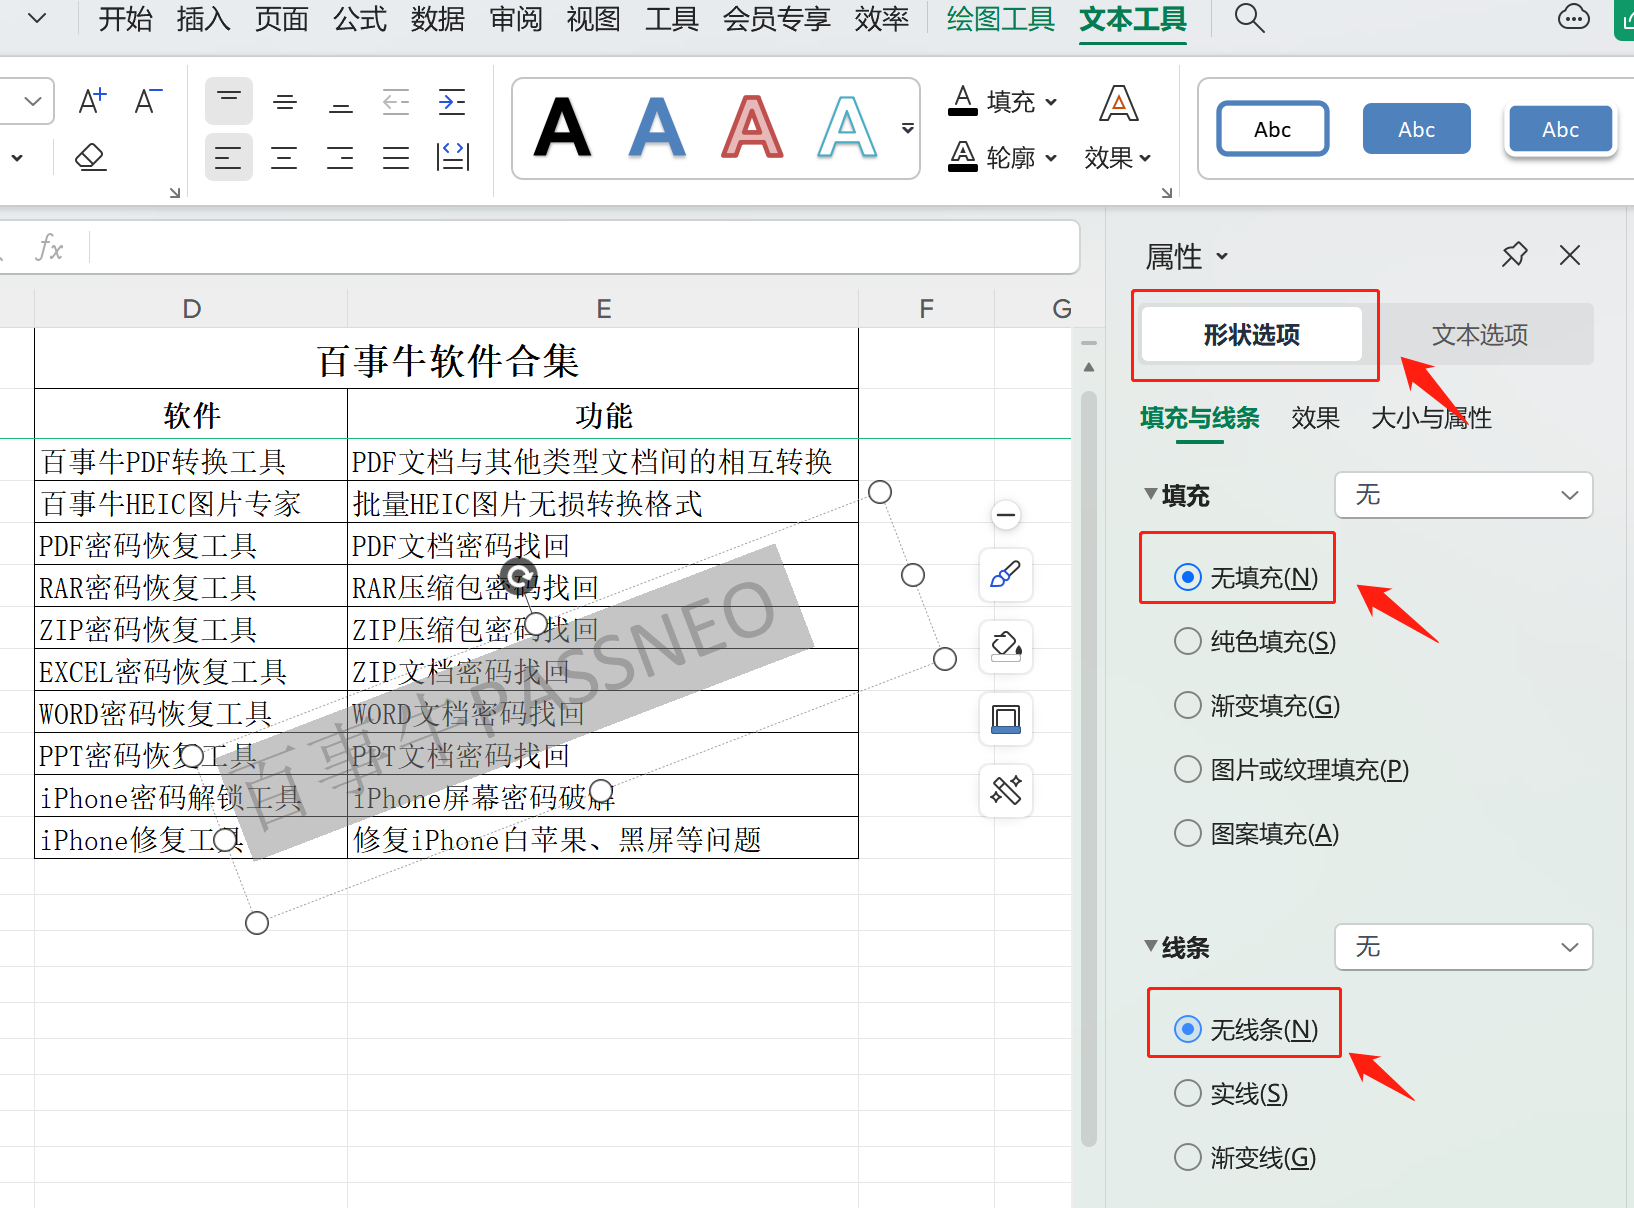This screenshot has width=1634, height=1208.
Task: Pin the properties panel
Action: (x=1514, y=255)
